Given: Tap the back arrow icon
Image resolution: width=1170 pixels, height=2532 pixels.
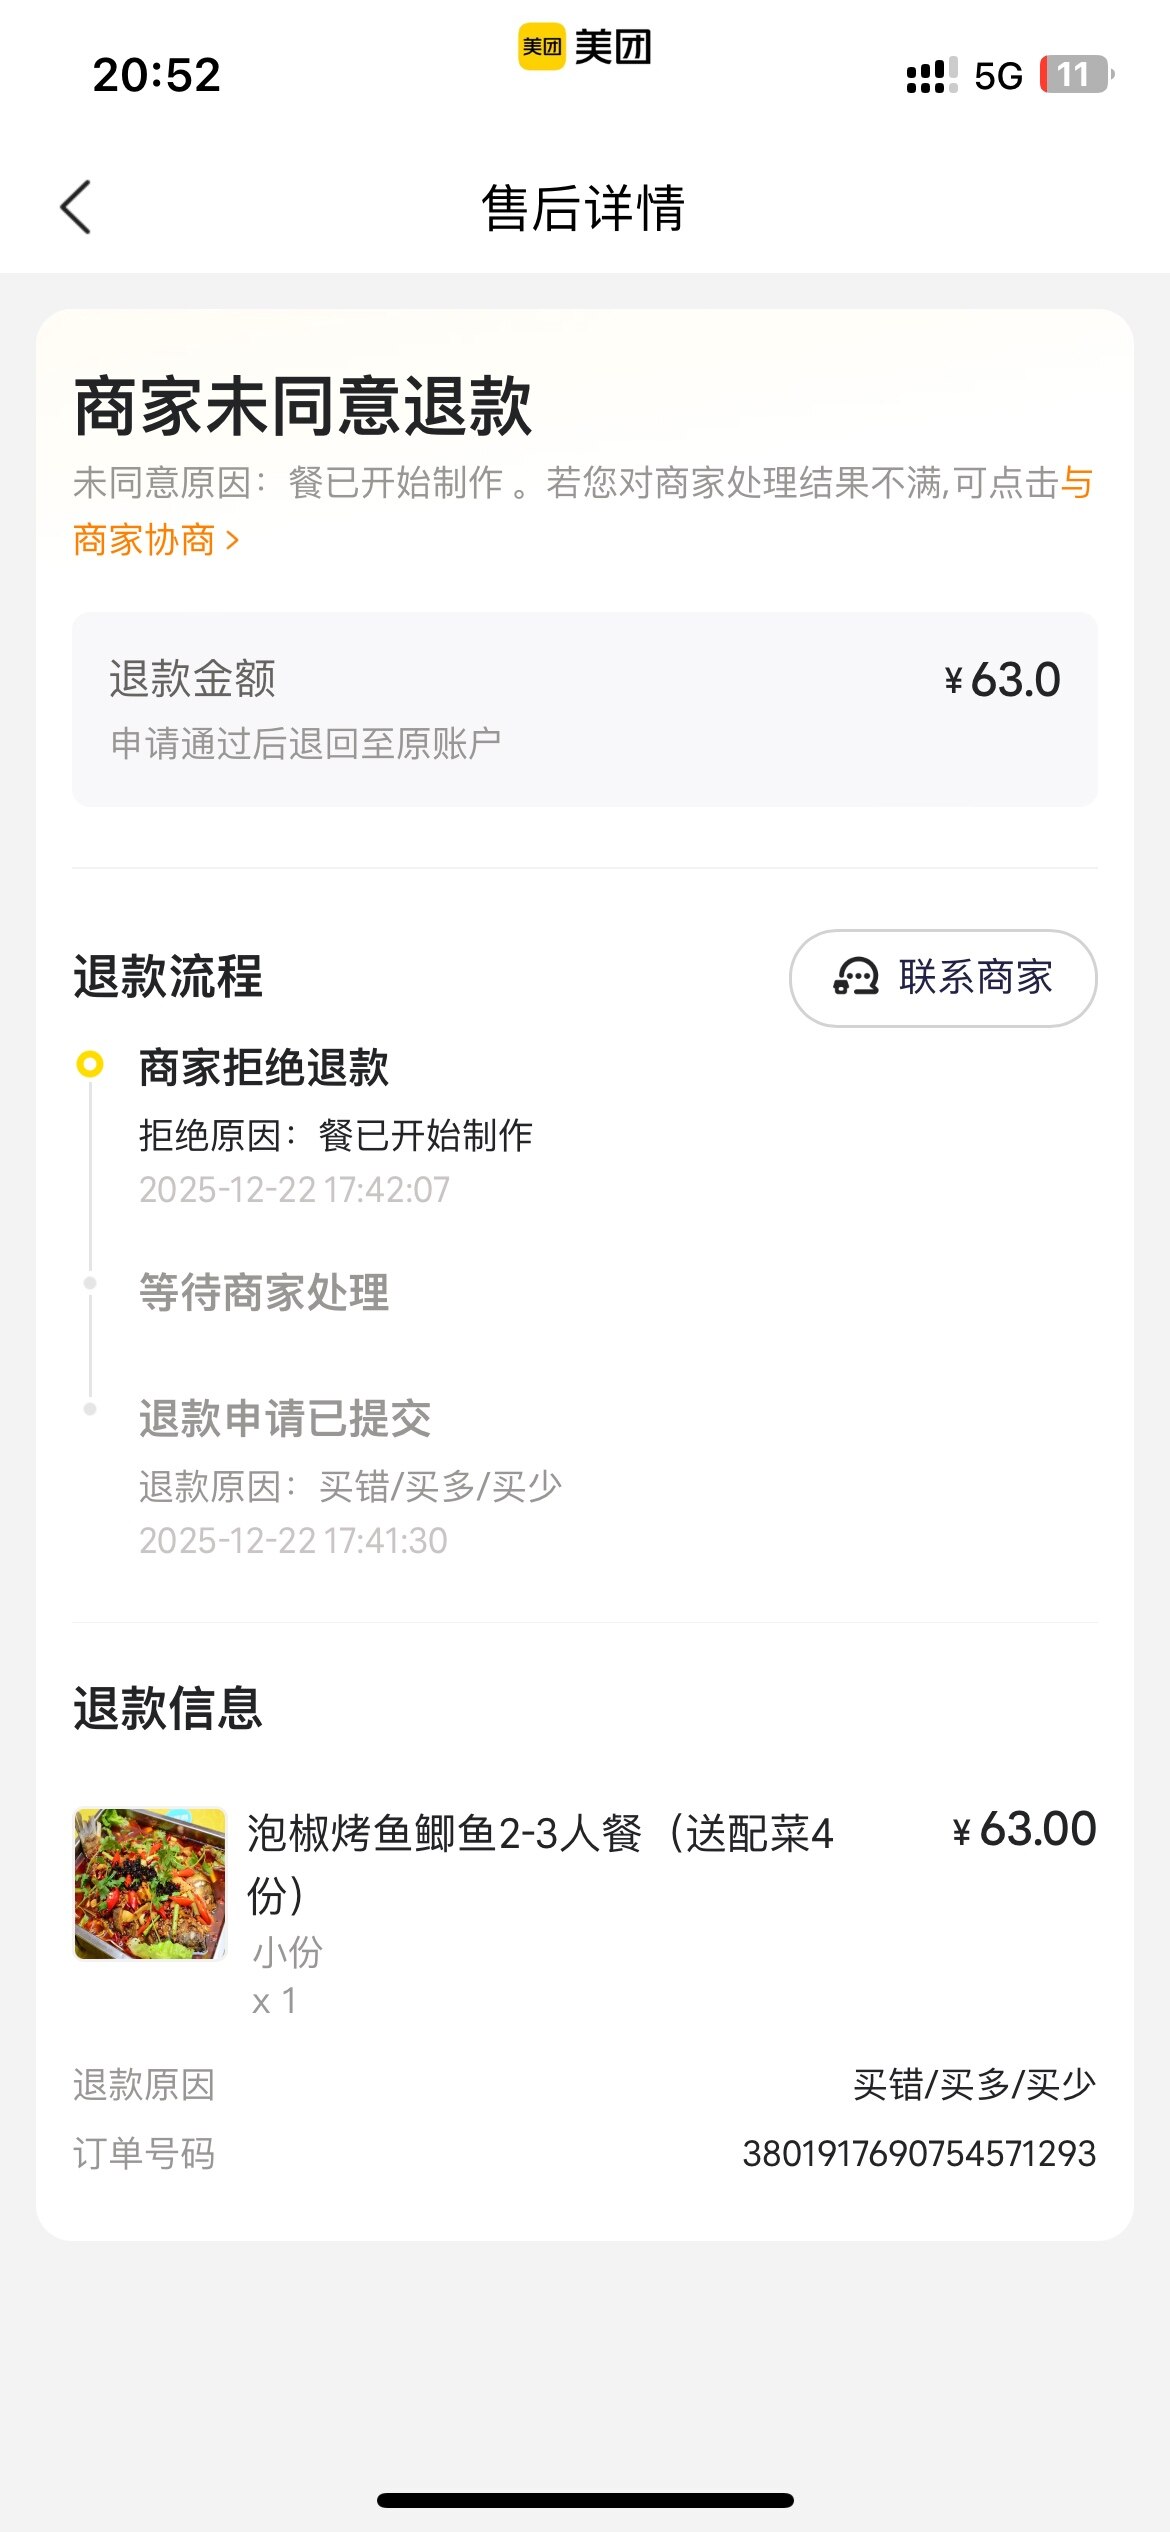Looking at the screenshot, I should tap(76, 208).
